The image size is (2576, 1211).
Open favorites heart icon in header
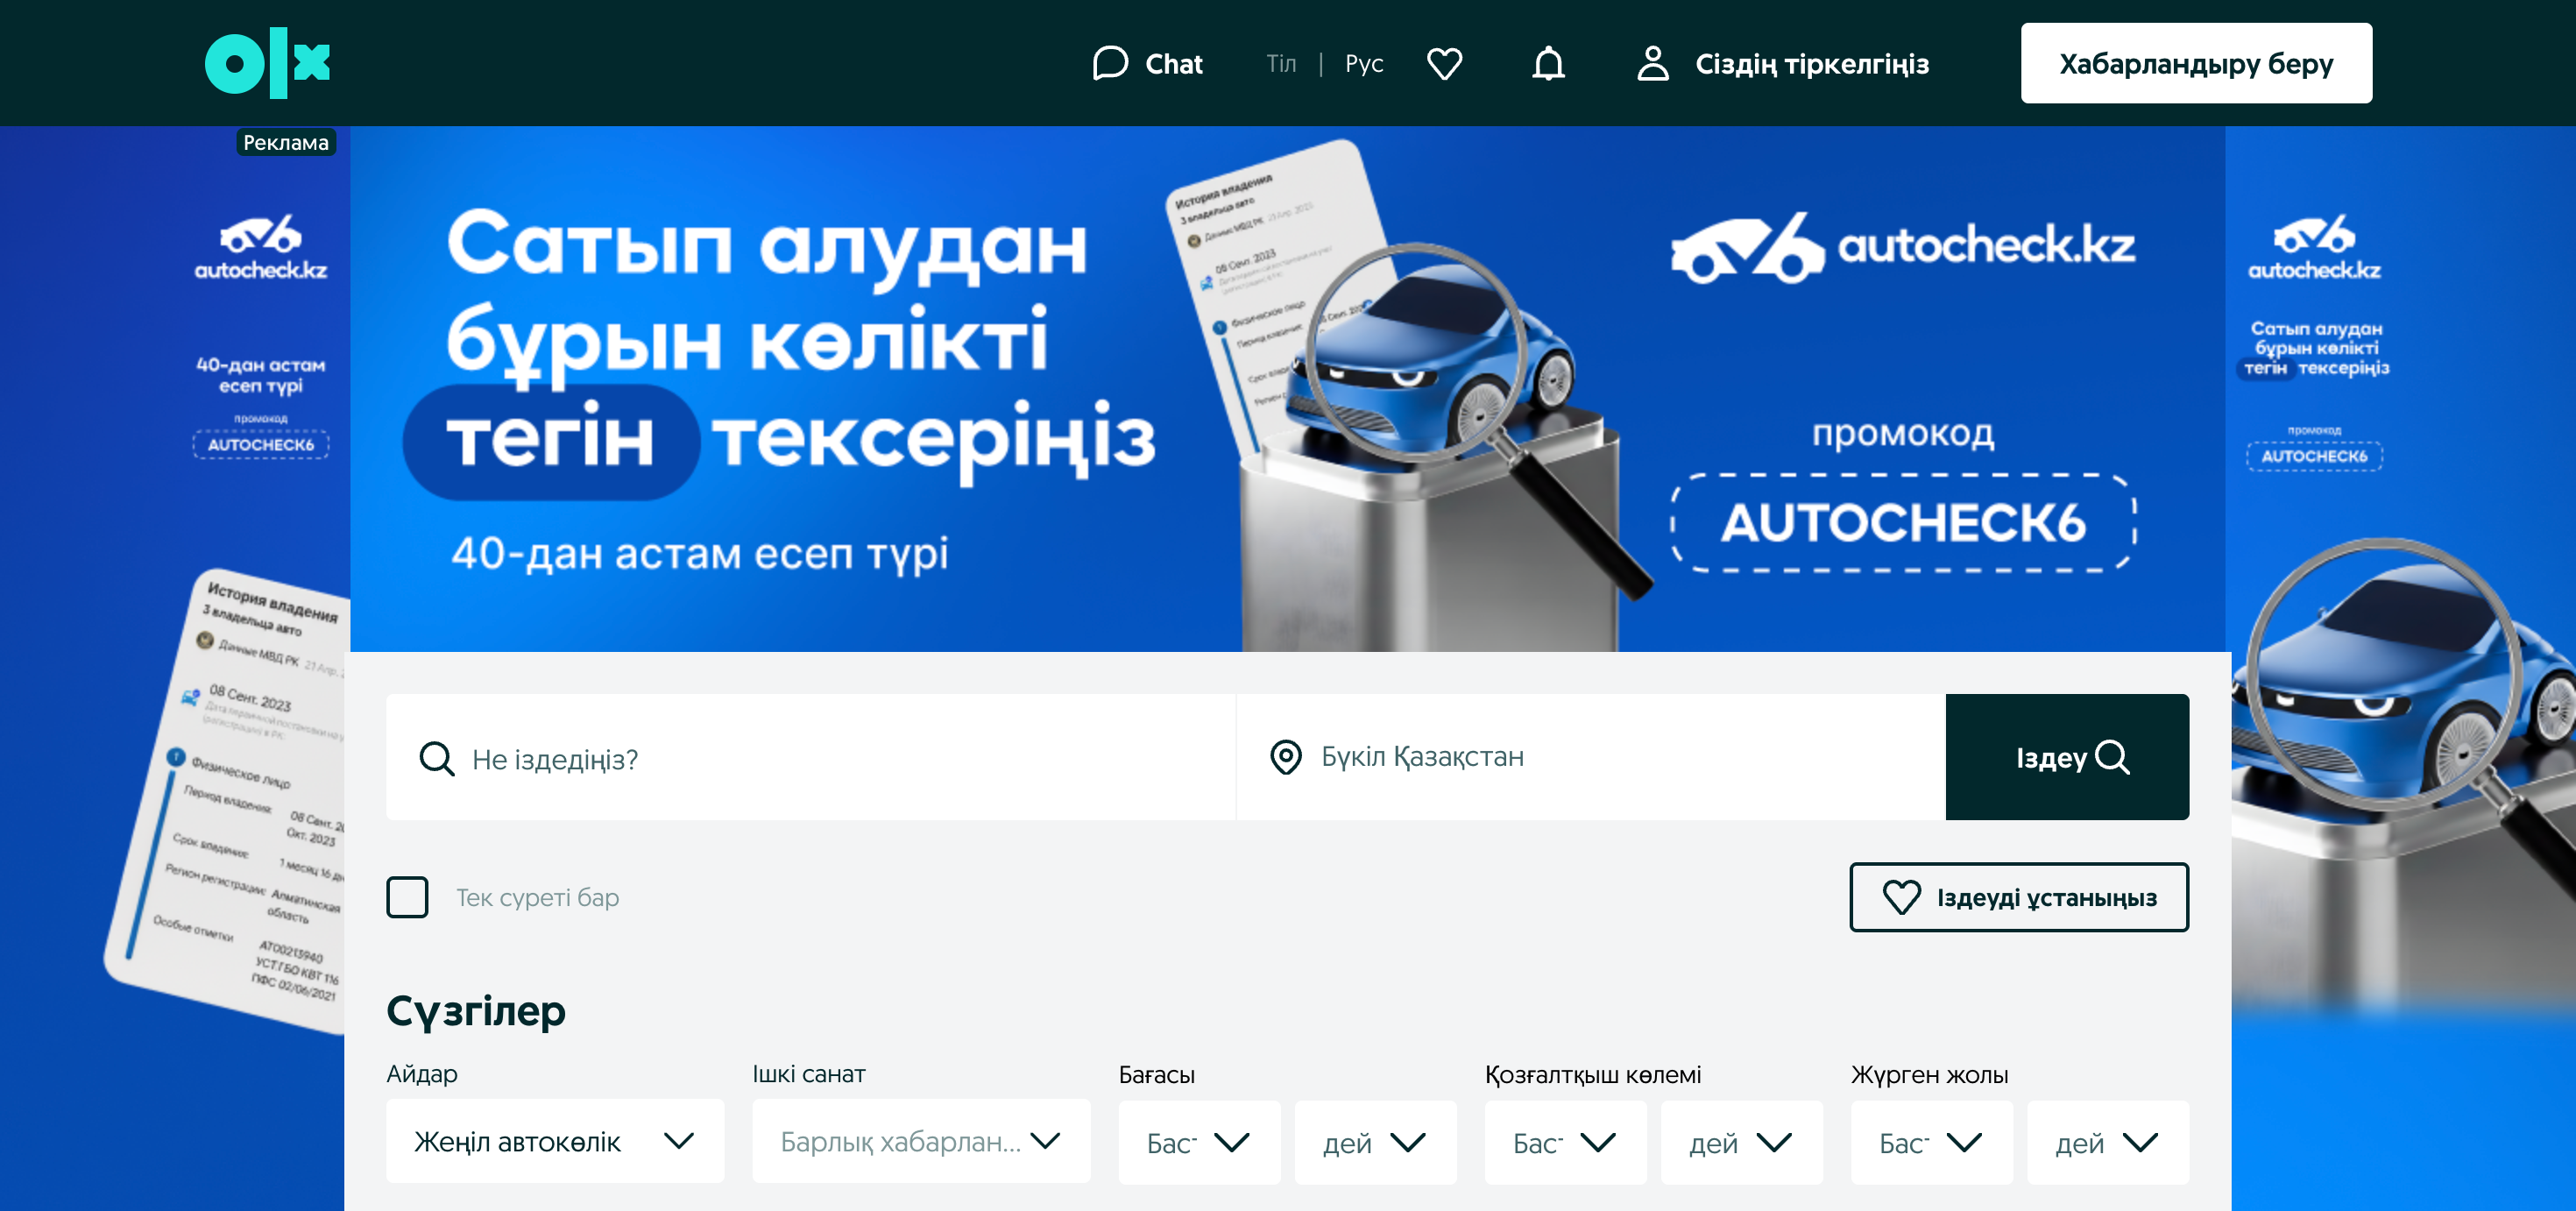[1443, 63]
